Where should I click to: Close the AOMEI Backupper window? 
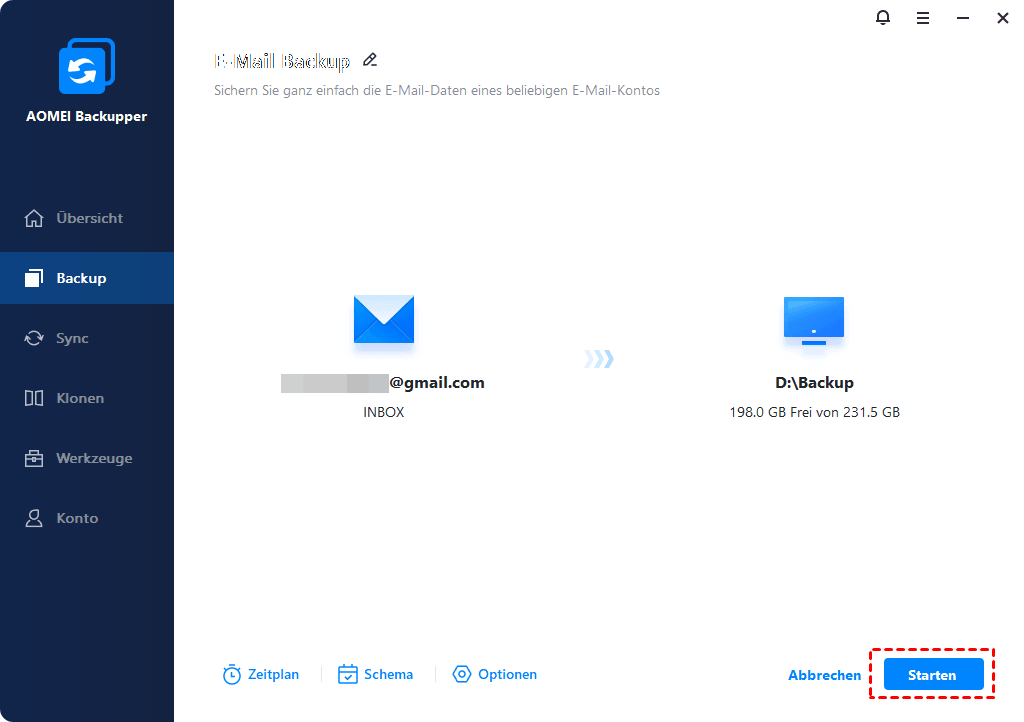pos(1002,18)
